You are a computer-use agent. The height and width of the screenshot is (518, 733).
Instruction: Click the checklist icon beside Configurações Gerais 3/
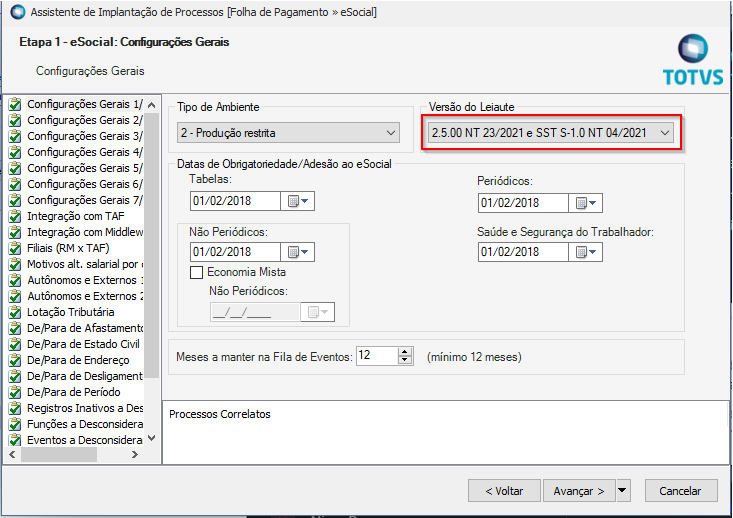click(15, 136)
